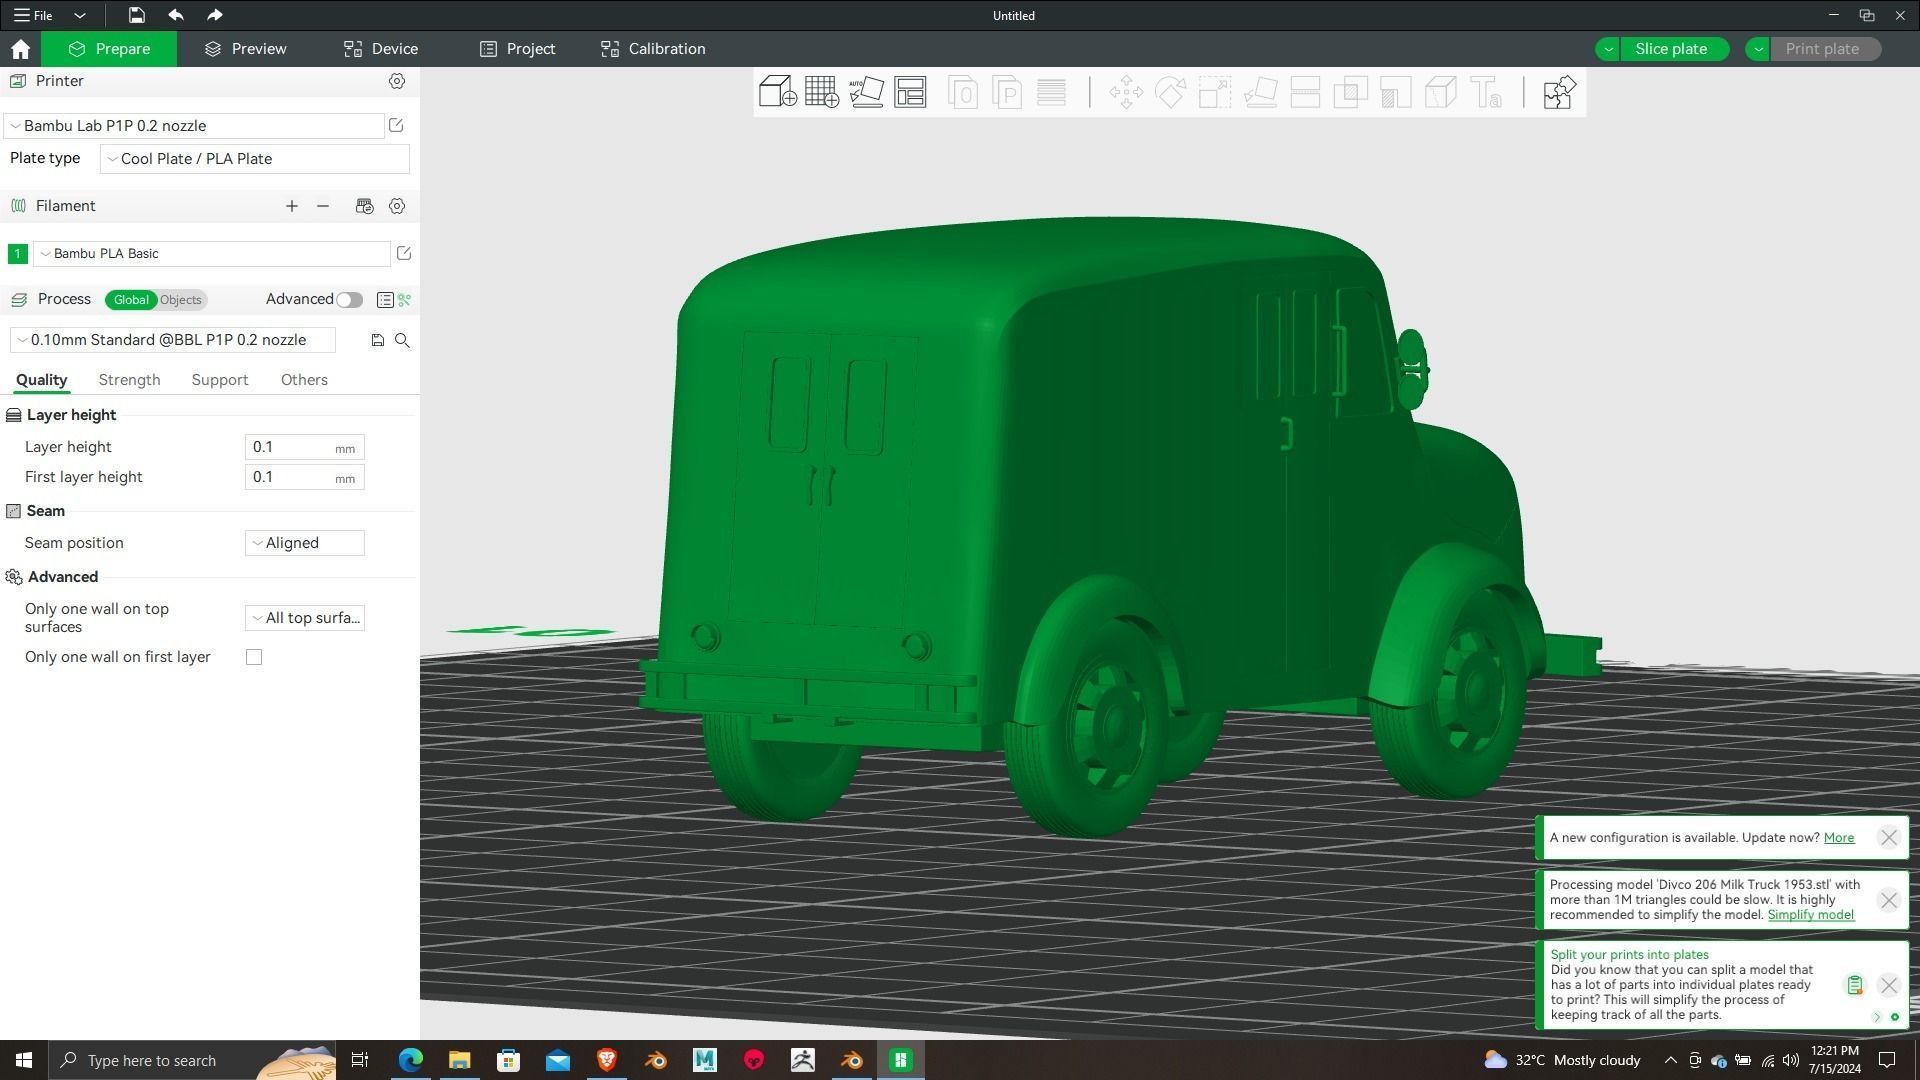This screenshot has height=1080, width=1920.
Task: Click the Home icon
Action: [20, 49]
